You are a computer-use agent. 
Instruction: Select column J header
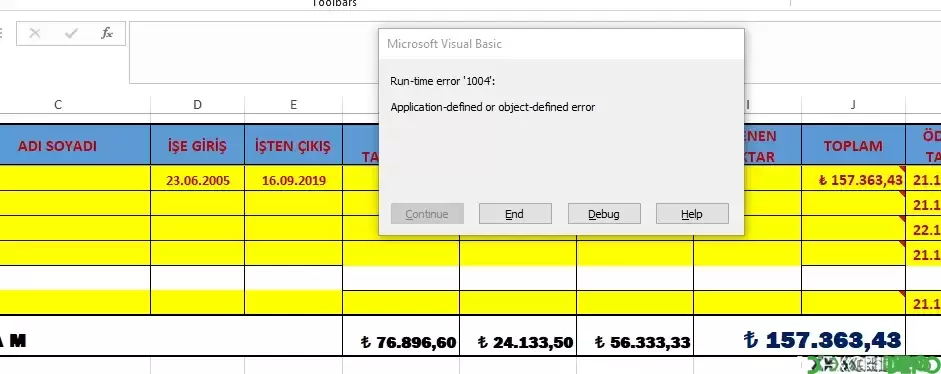(853, 104)
